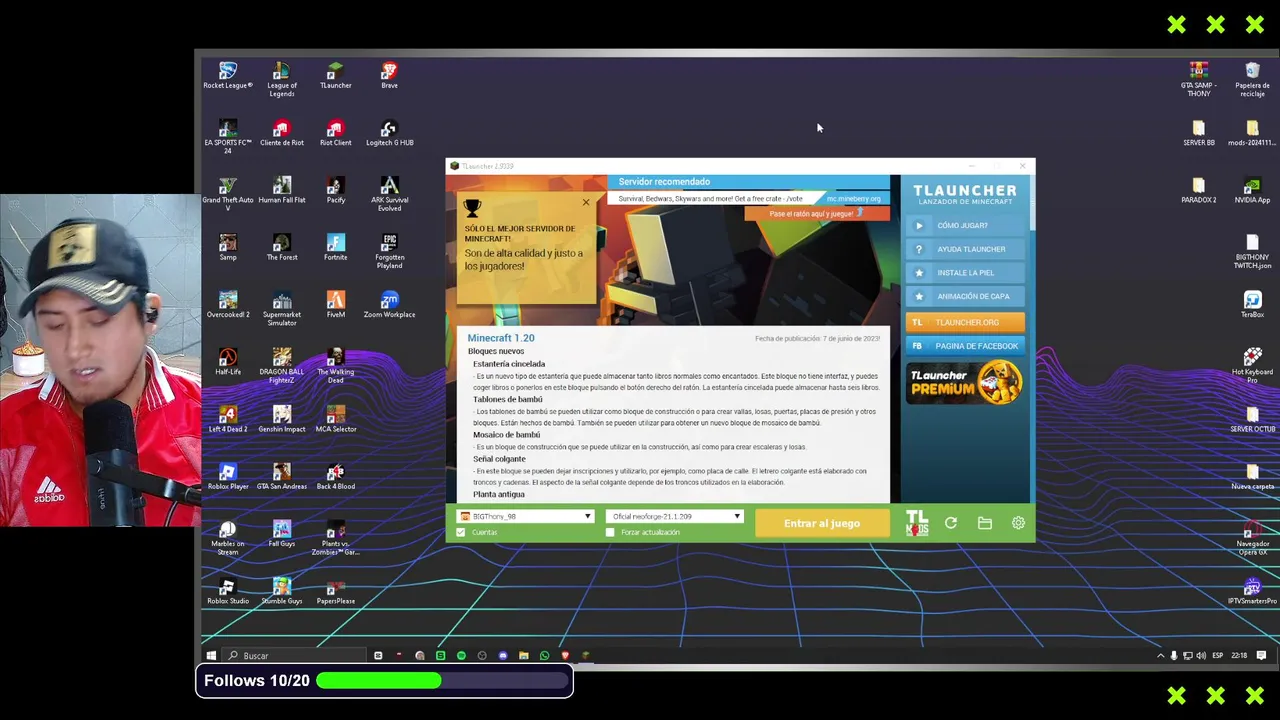1280x720 pixels.
Task: Close the yellow server advertisement popup
Action: pyautogui.click(x=586, y=203)
